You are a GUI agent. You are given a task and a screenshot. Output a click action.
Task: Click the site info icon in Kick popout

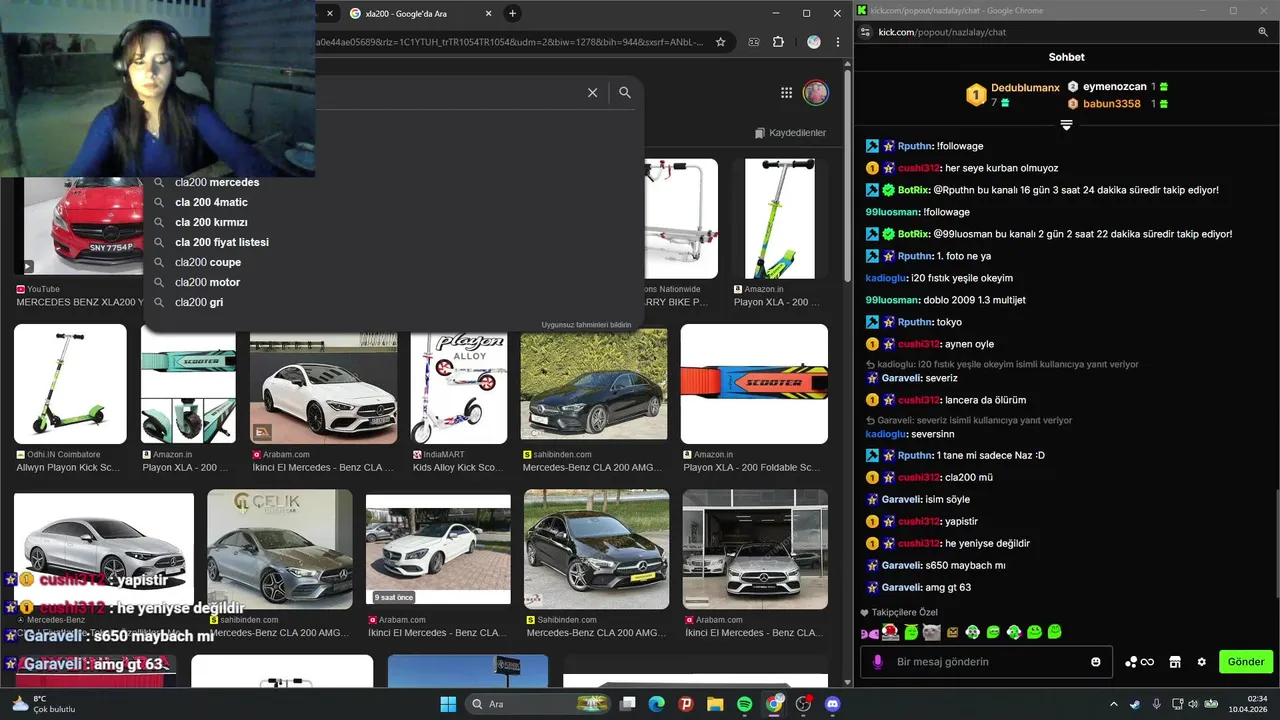tap(865, 32)
